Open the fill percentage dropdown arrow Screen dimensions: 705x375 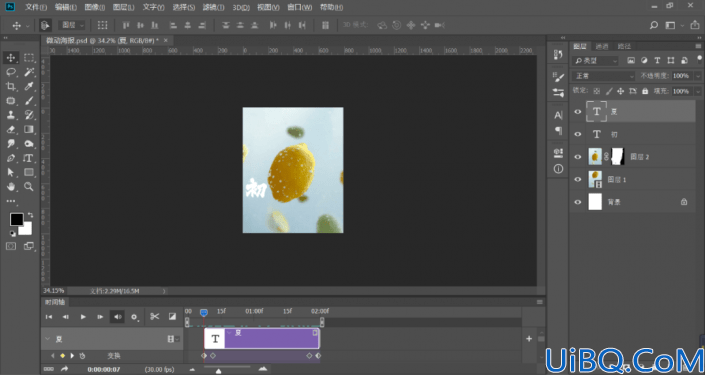pos(698,91)
